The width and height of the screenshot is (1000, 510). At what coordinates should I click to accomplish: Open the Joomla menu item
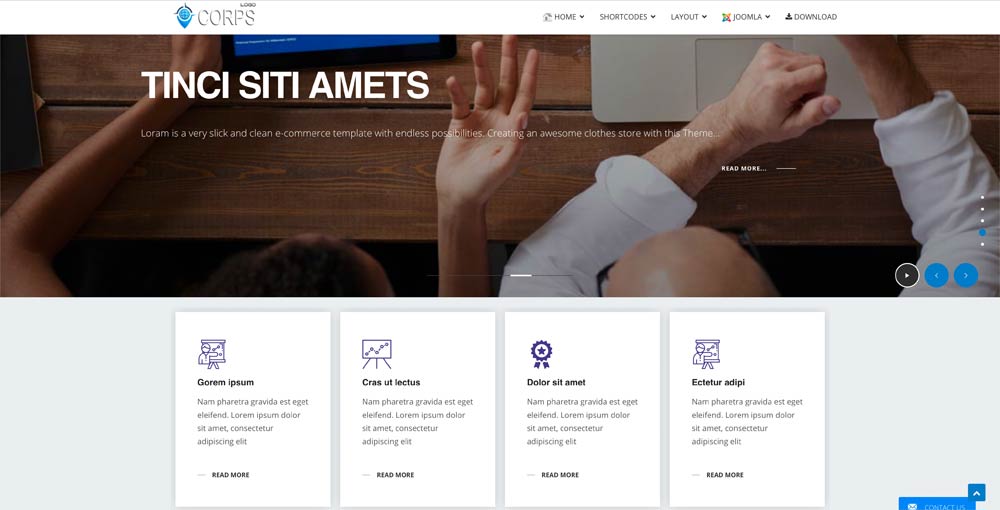pyautogui.click(x=746, y=17)
